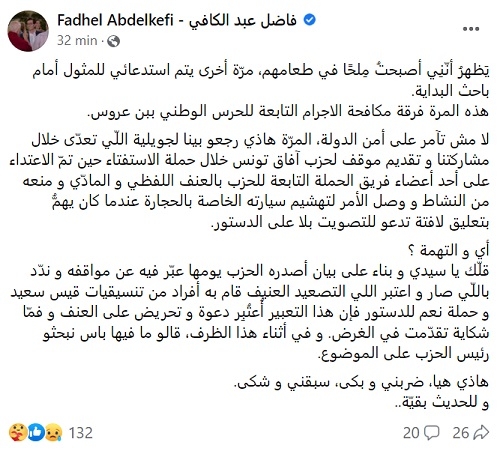This screenshot has width=500, height=451.
Task: Open Fadhel Abdelkefi's profile picture
Action: (28, 31)
